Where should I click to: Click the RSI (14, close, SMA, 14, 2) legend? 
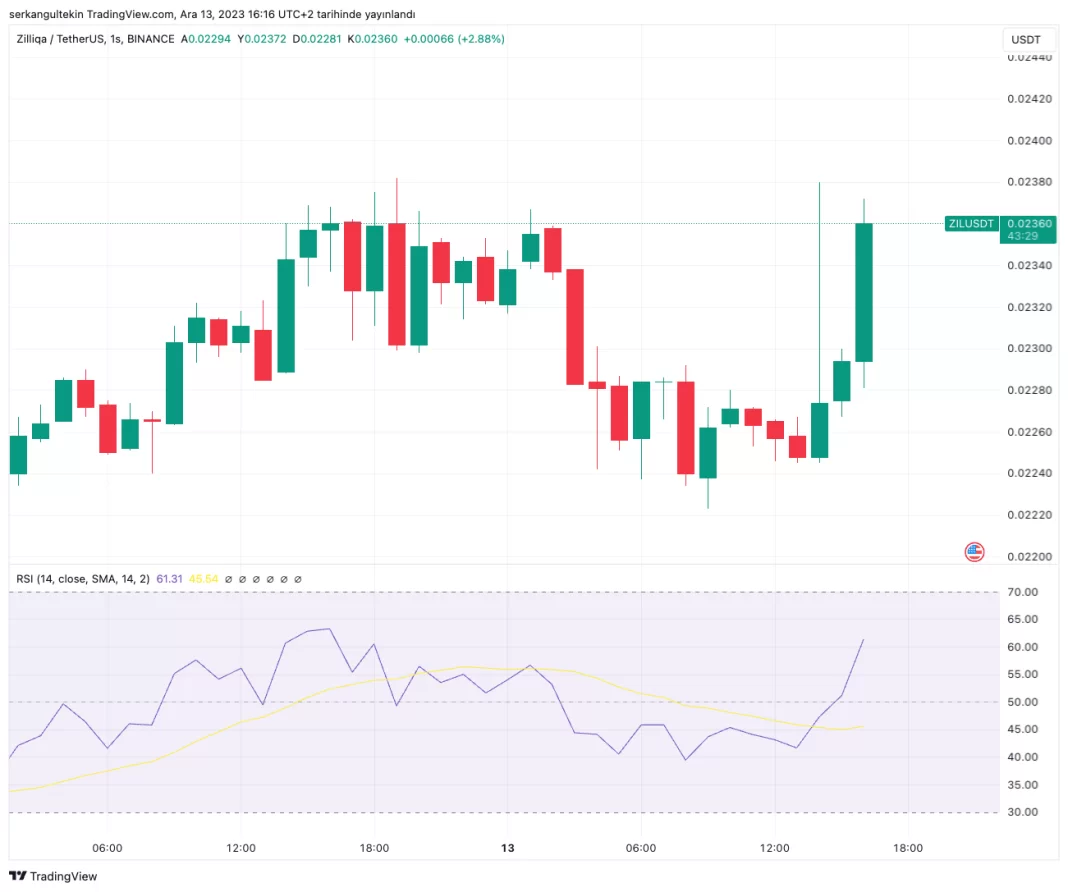tap(83, 579)
